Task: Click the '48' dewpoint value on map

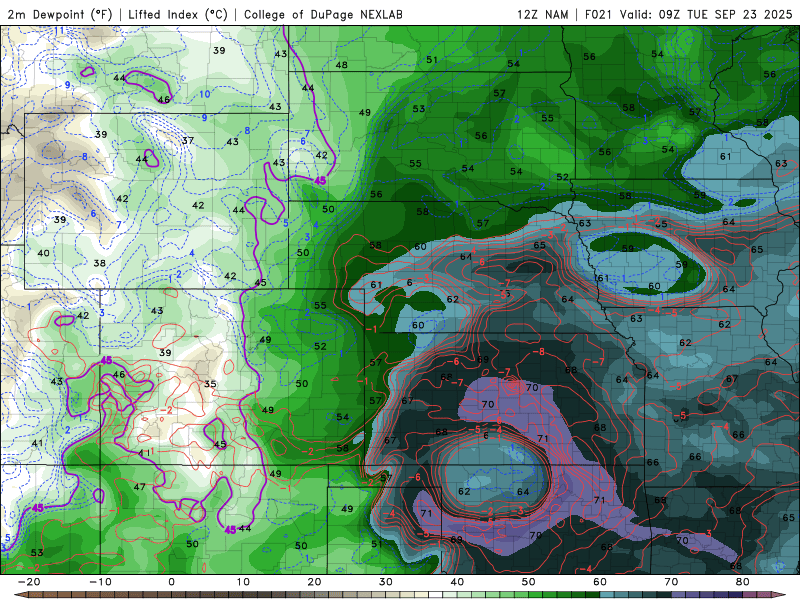Action: tap(341, 65)
